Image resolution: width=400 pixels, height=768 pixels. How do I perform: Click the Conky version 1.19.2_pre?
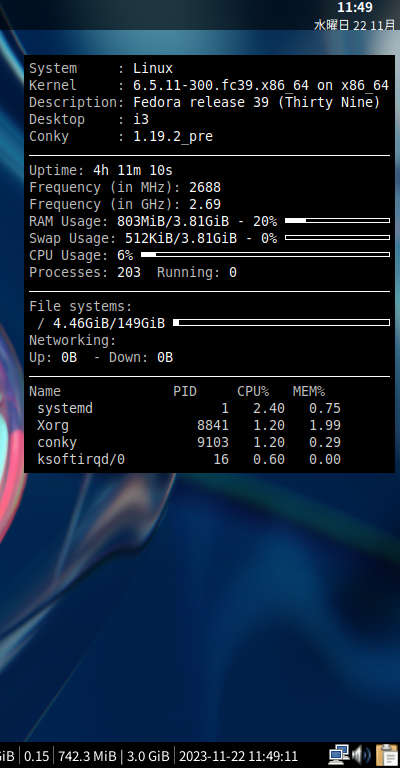[x=173, y=136]
